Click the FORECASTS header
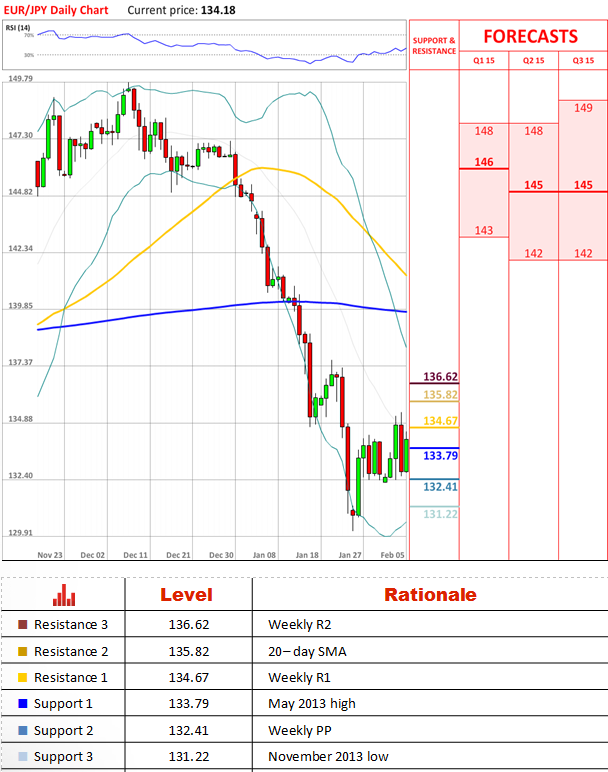This screenshot has height=772, width=608. [531, 36]
